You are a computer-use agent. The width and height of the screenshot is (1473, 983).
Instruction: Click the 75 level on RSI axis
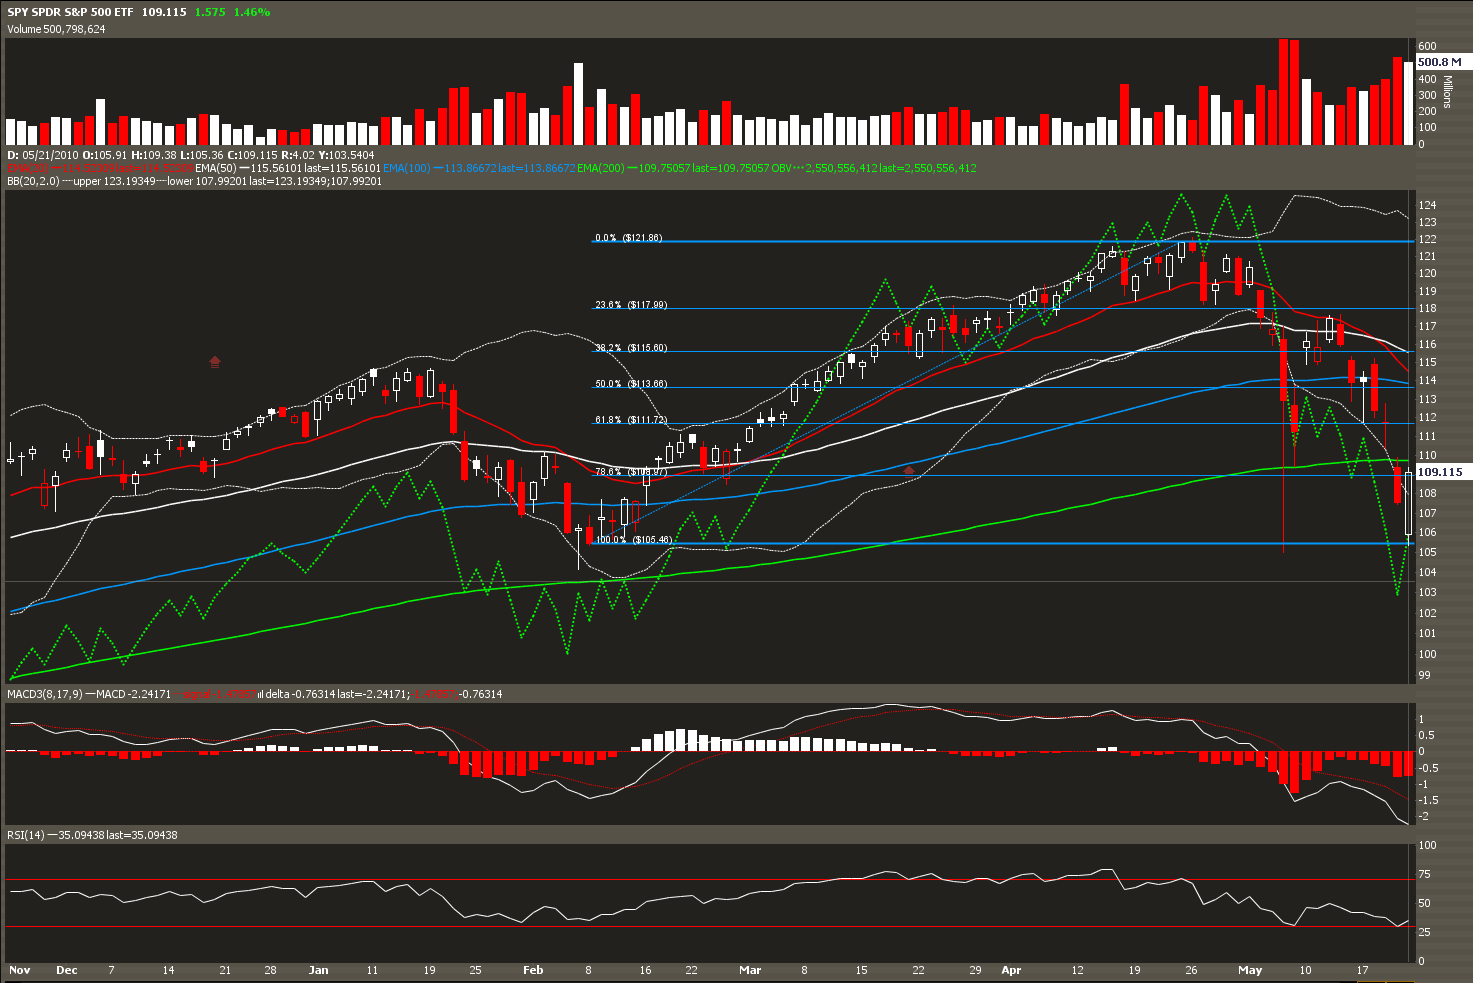(1425, 874)
